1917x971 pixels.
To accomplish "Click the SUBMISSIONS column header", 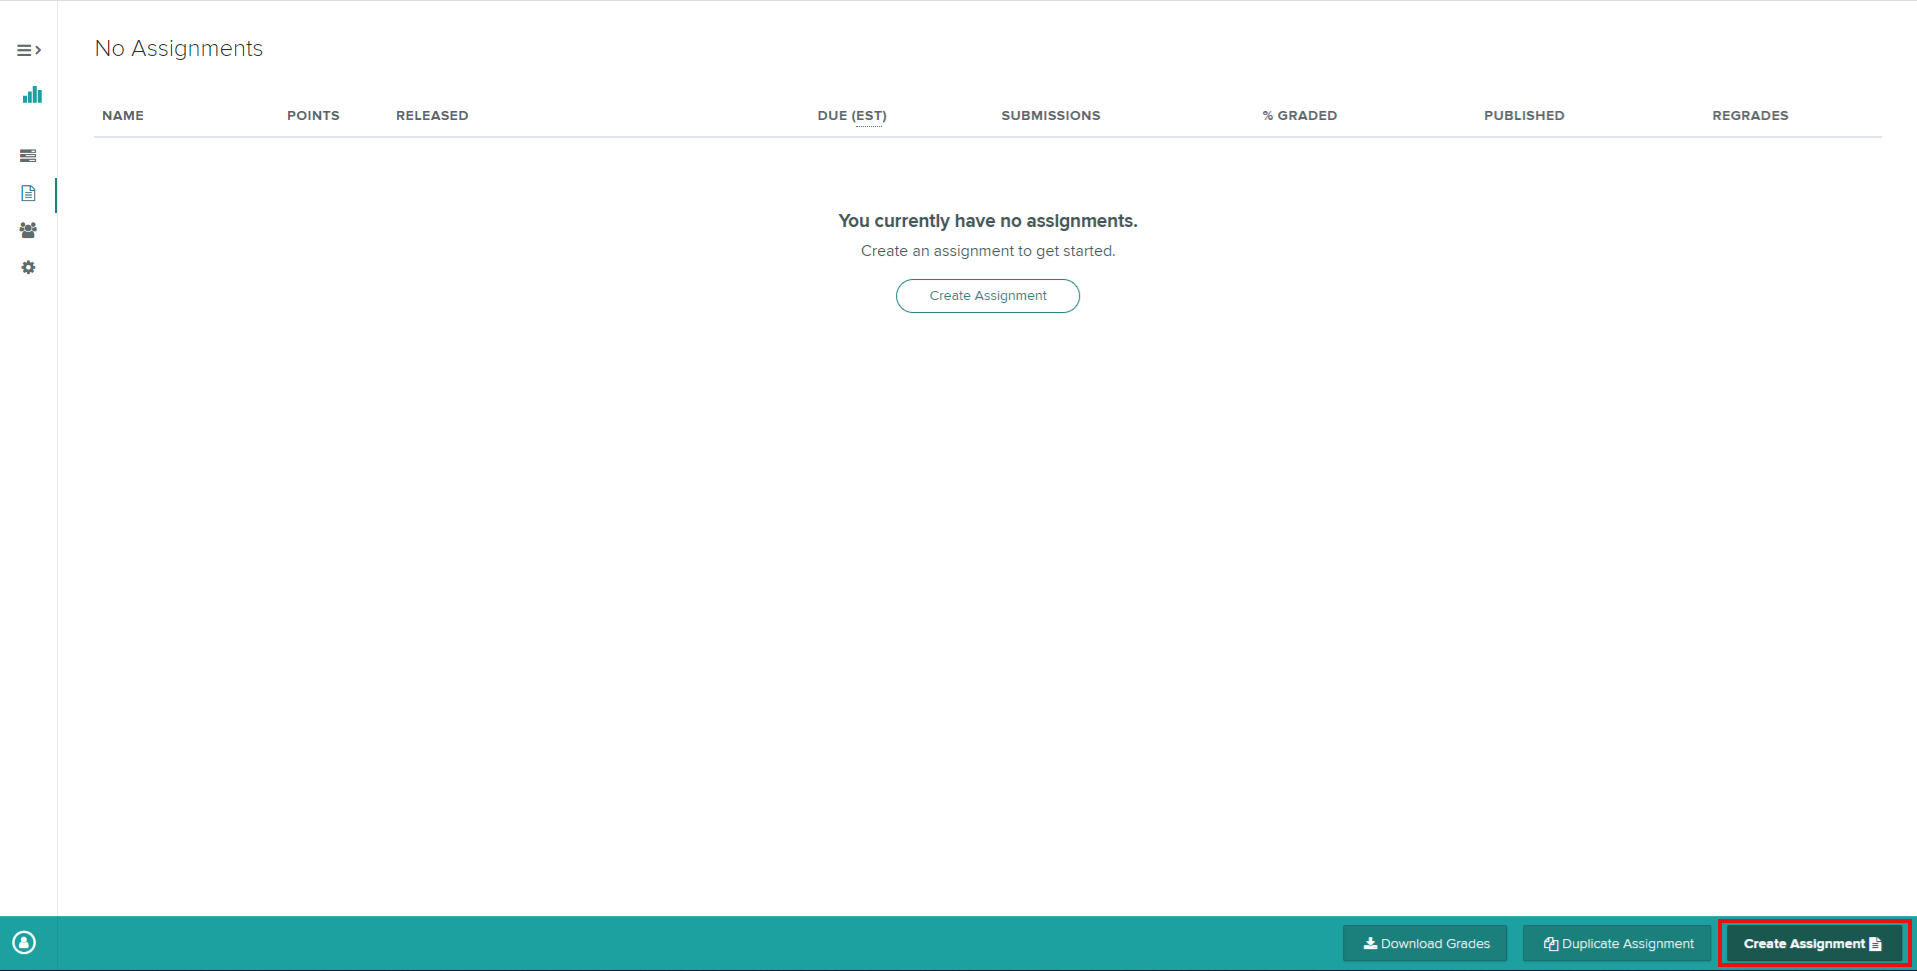I will click(1051, 116).
